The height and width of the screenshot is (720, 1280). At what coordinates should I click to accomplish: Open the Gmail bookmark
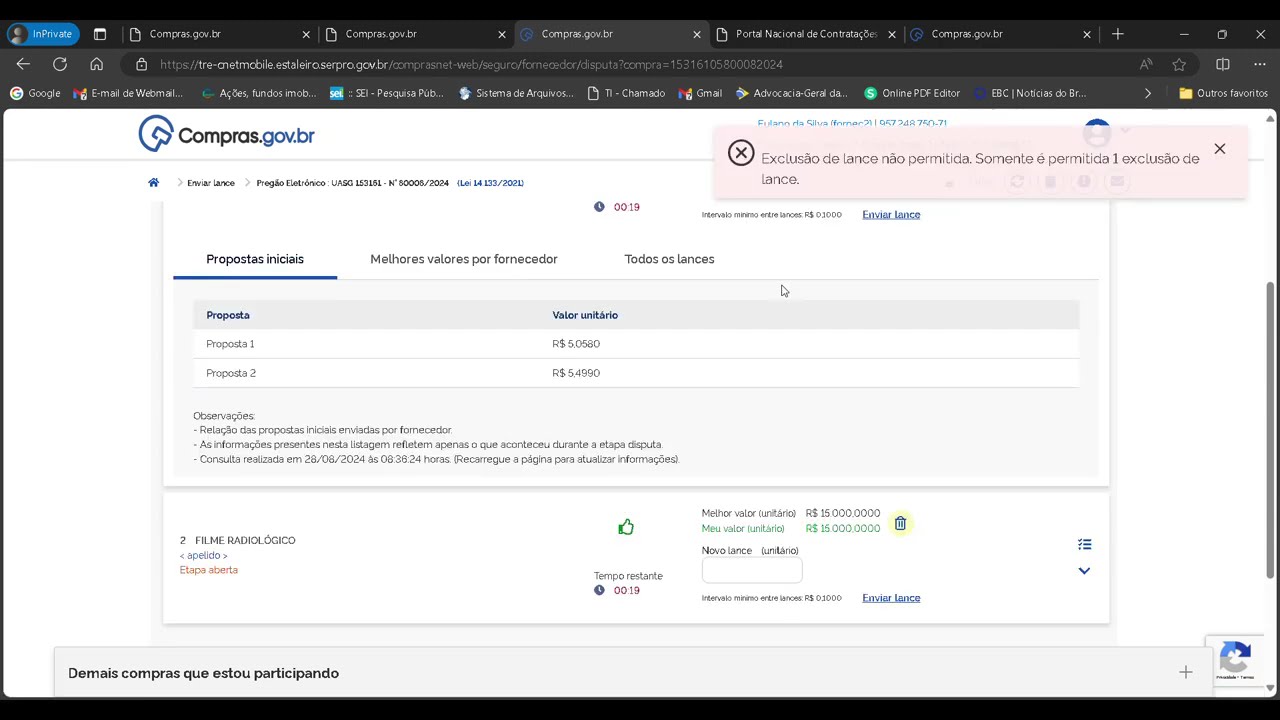coord(700,93)
